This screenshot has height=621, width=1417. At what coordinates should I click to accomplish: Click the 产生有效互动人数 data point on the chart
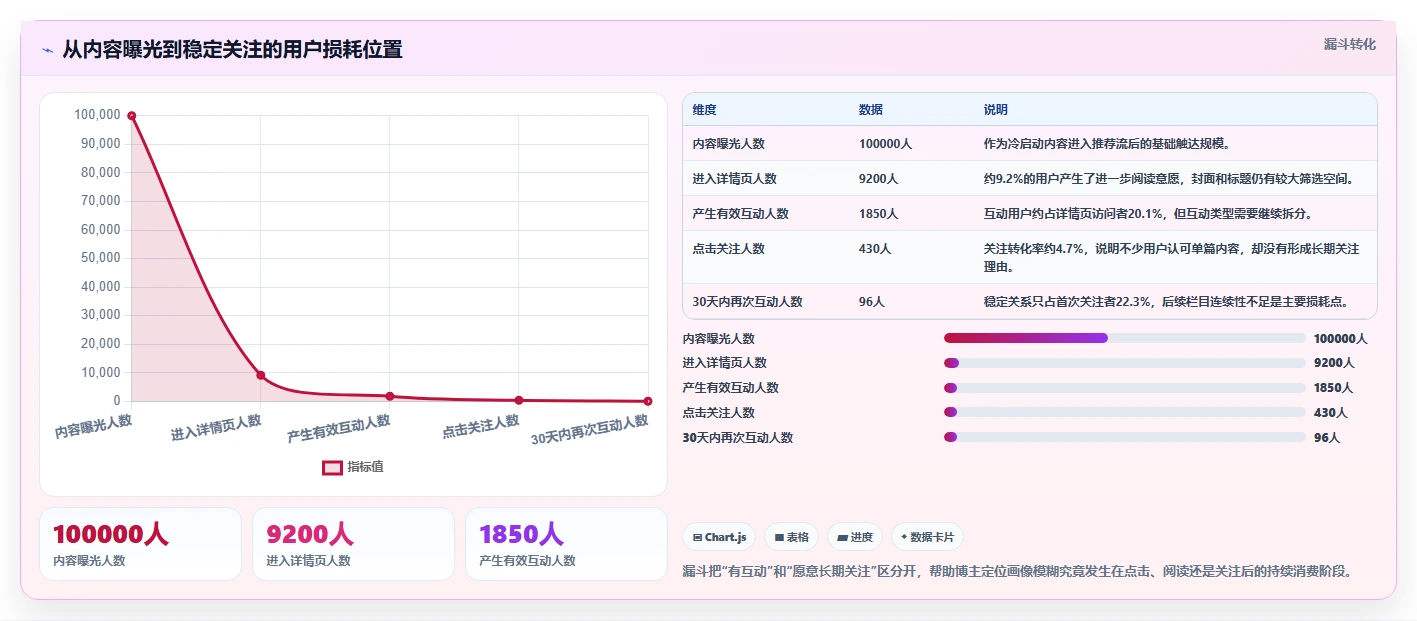tap(390, 396)
